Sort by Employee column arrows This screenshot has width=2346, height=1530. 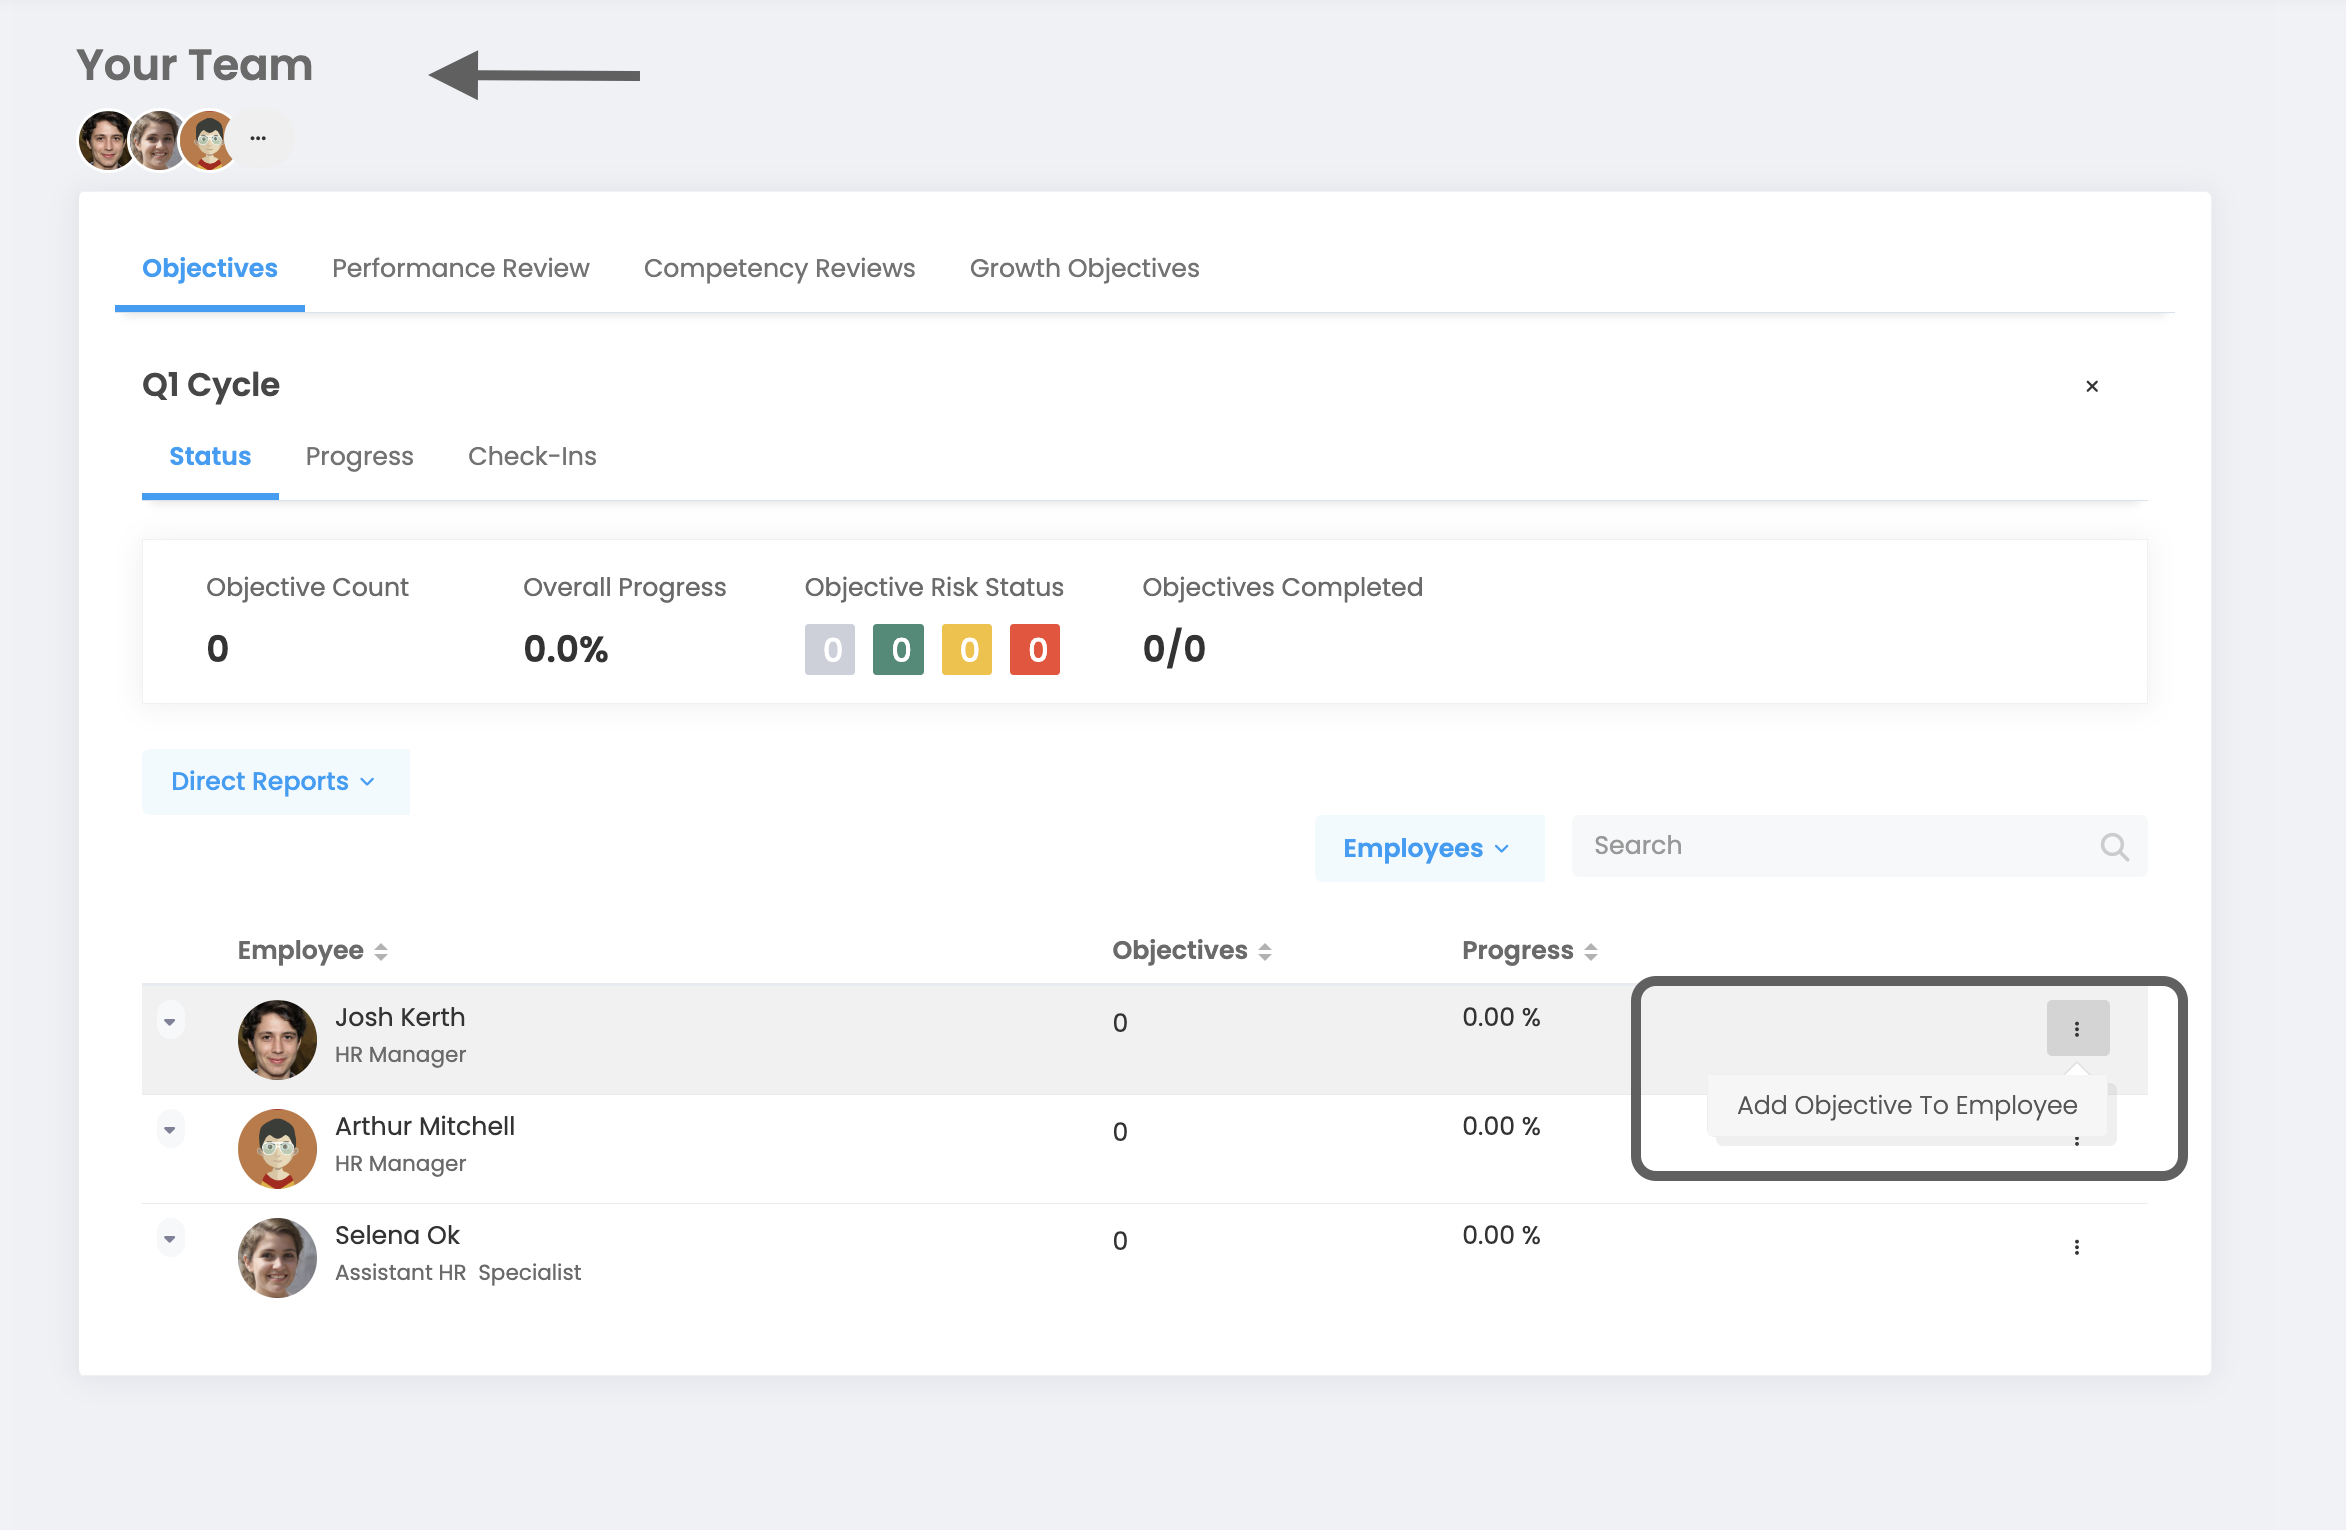click(x=381, y=951)
